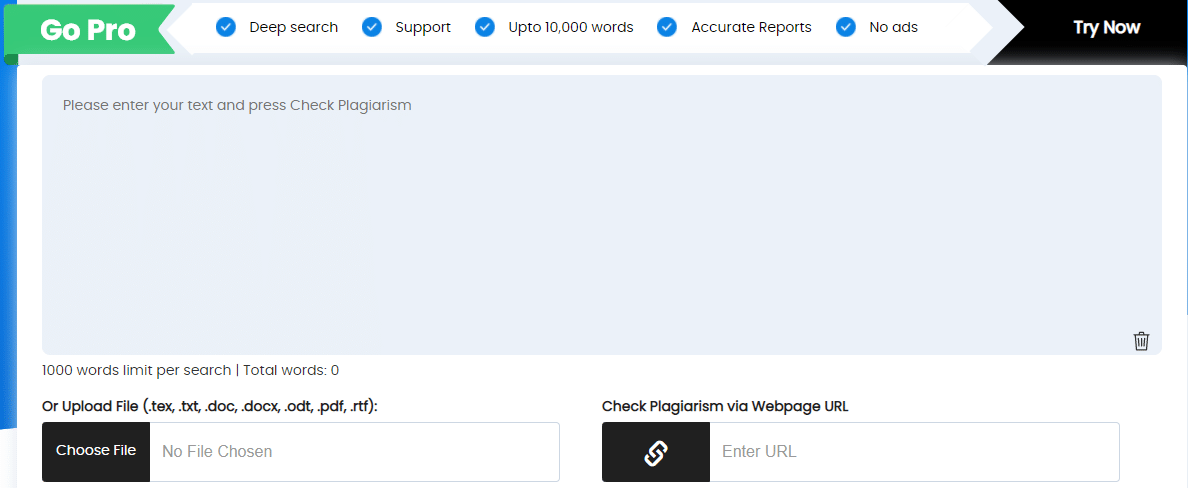Click the 1000 words limit counter text
The height and width of the screenshot is (488, 1188).
point(190,371)
